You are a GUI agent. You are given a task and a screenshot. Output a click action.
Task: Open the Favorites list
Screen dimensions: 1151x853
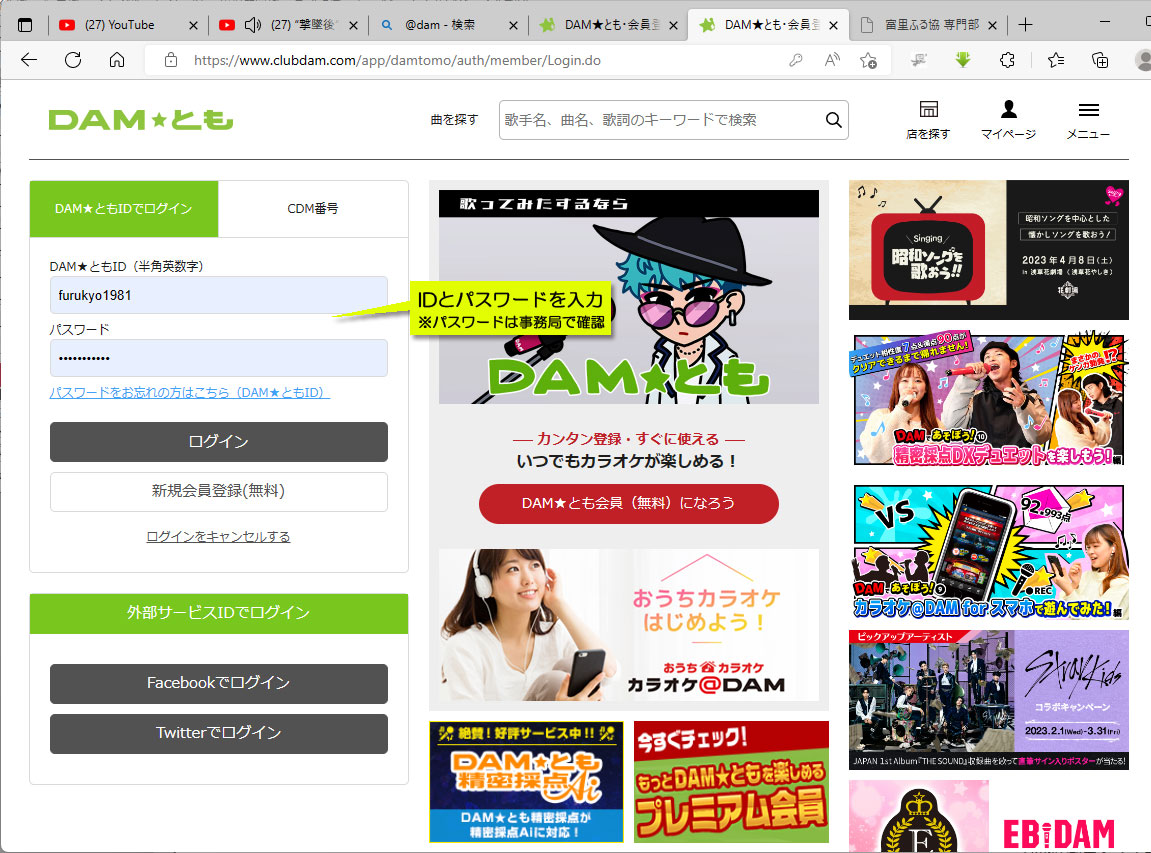(1056, 60)
